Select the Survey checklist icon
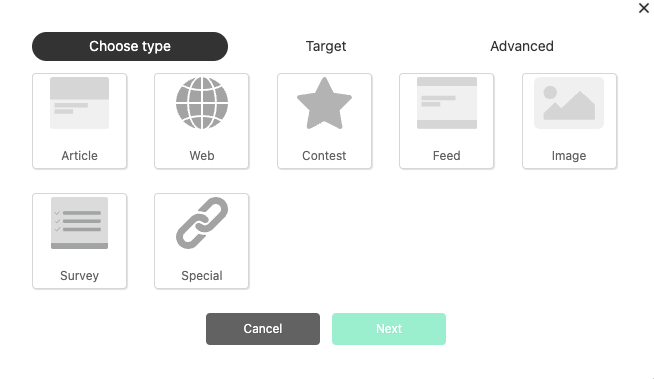This screenshot has width=654, height=379. point(79,223)
